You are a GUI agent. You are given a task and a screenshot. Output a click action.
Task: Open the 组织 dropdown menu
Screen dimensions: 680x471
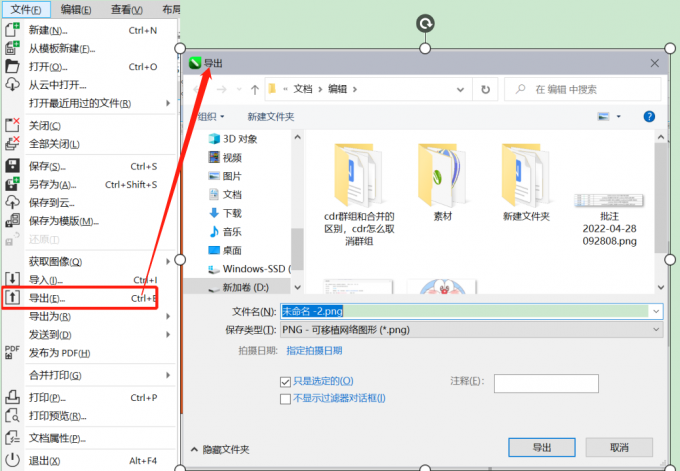(x=211, y=117)
